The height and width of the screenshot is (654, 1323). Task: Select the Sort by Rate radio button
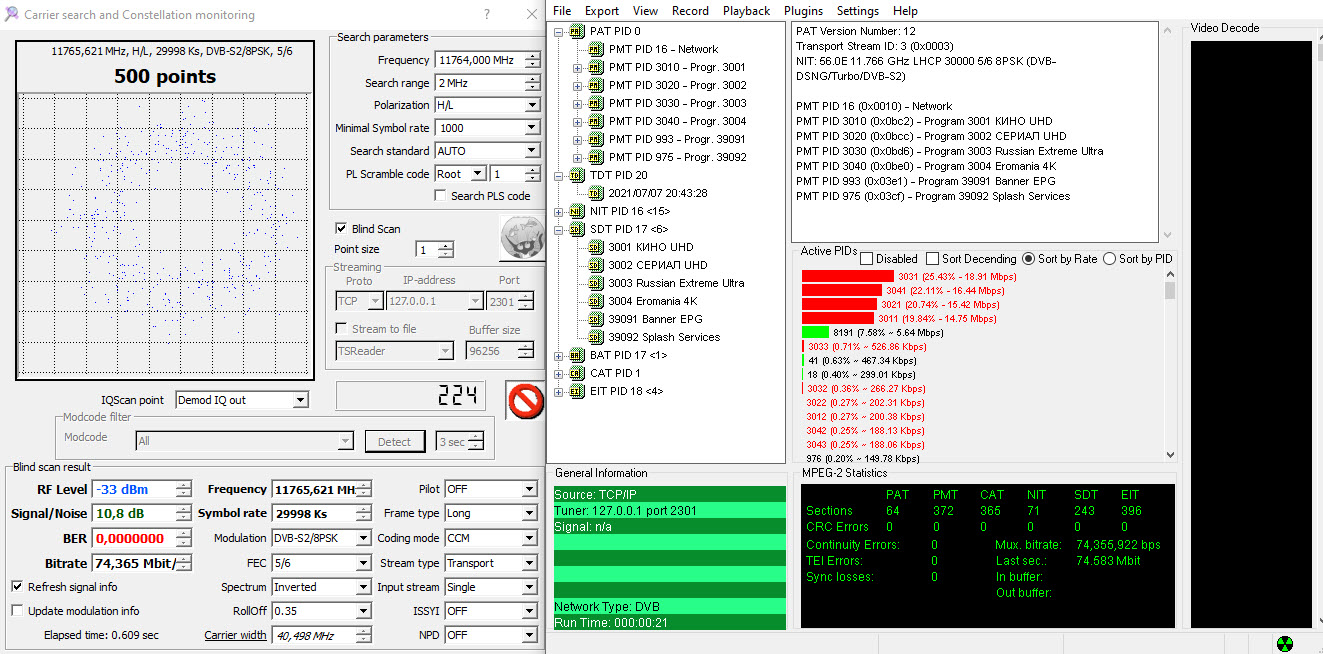click(1028, 259)
